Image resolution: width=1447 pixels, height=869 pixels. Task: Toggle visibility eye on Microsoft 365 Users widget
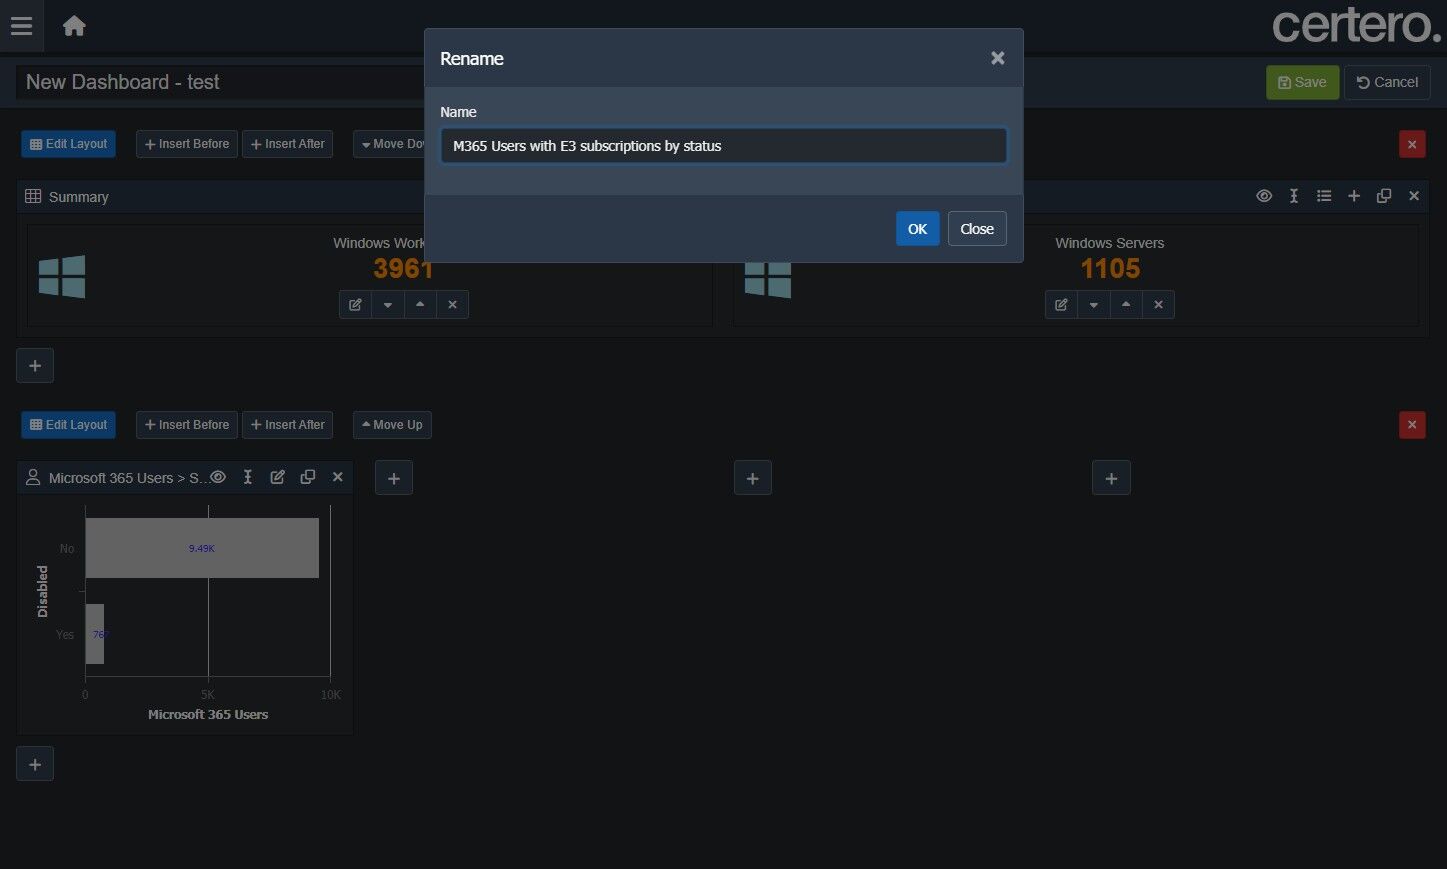tap(218, 477)
